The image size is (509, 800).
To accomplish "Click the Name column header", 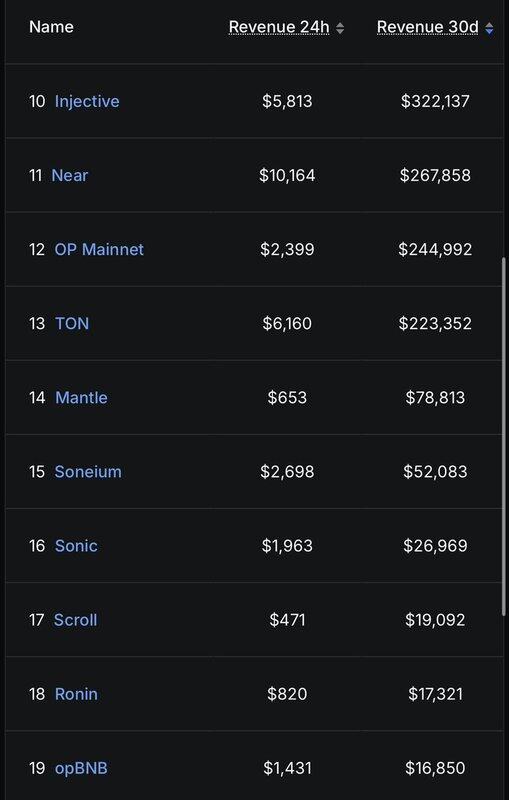I will 51,27.
